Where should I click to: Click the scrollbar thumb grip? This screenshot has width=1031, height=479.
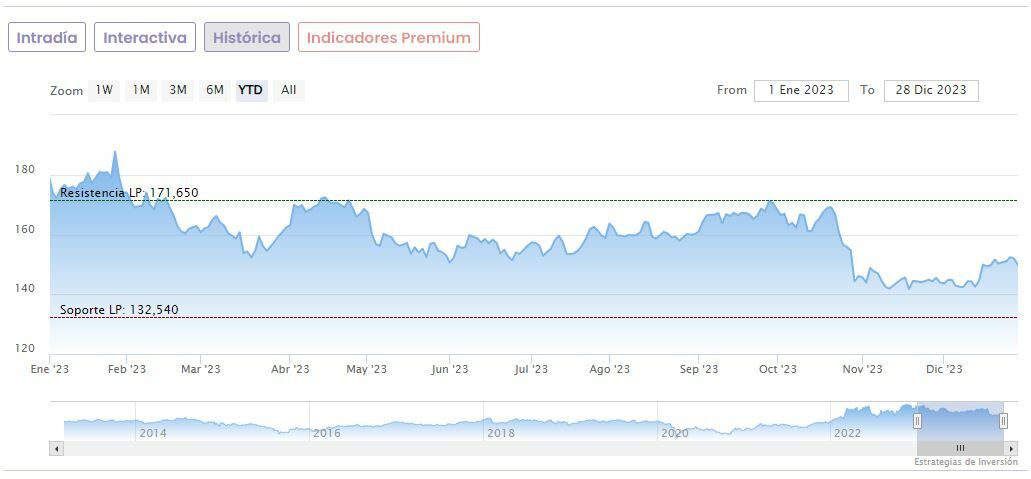[x=960, y=448]
